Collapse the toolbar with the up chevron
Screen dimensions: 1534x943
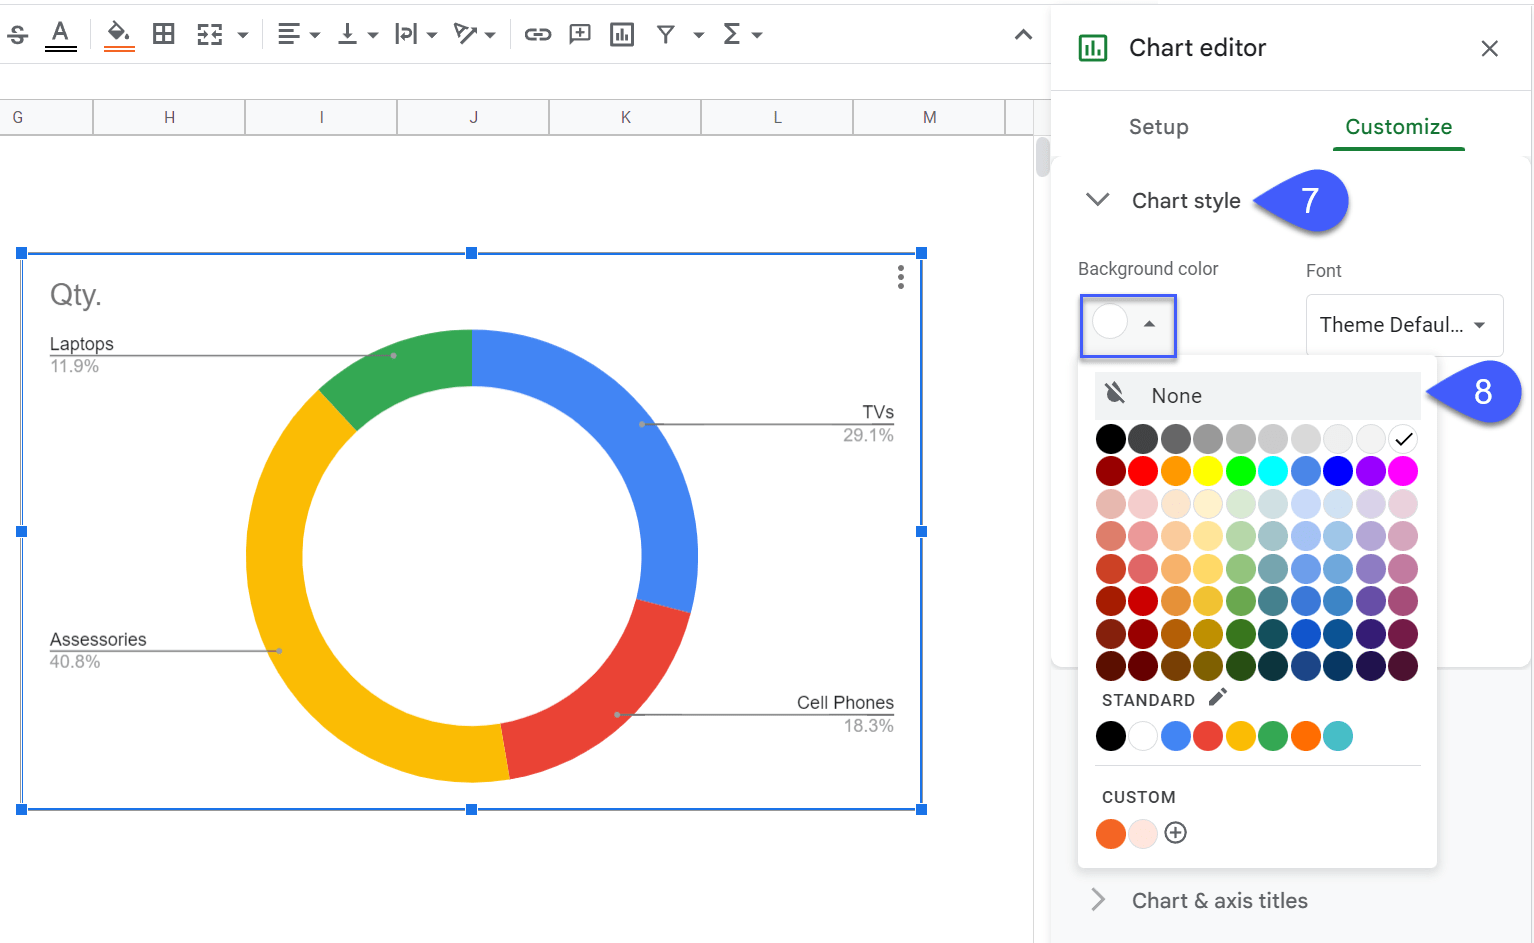(x=1023, y=35)
